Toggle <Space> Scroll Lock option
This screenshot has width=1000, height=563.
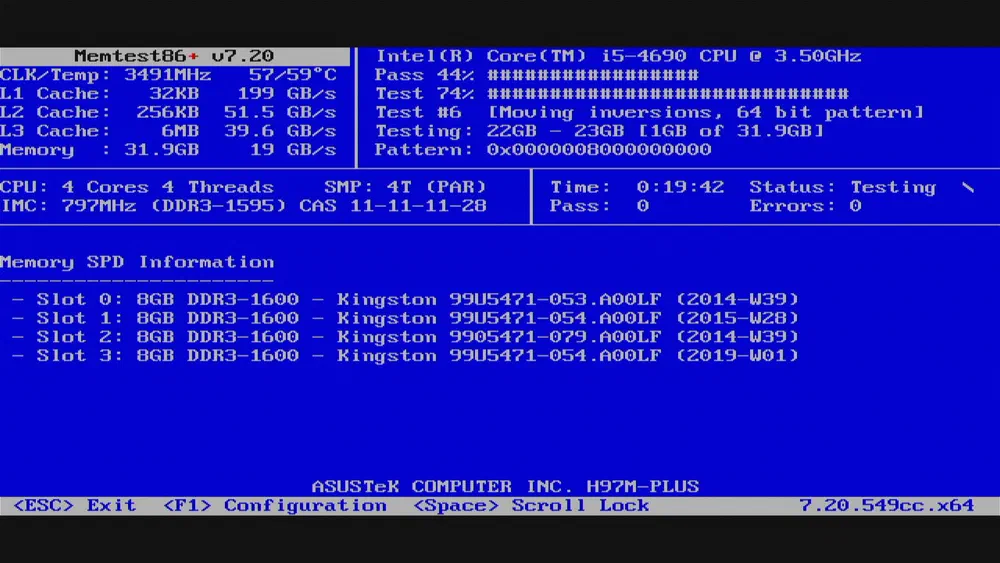coord(531,506)
